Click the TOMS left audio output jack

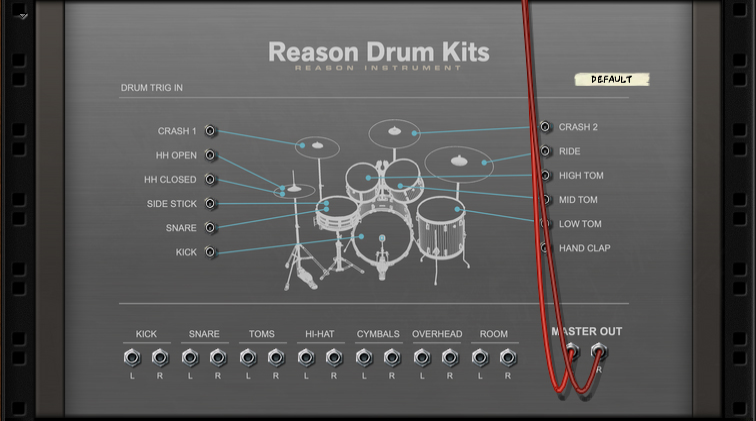[248, 358]
